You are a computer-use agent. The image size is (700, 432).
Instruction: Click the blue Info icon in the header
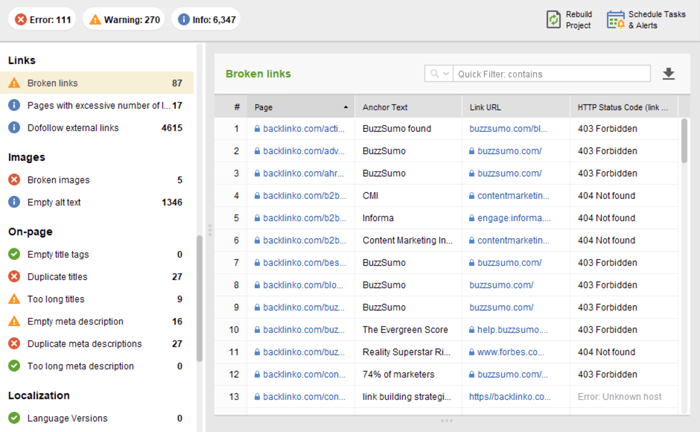183,20
